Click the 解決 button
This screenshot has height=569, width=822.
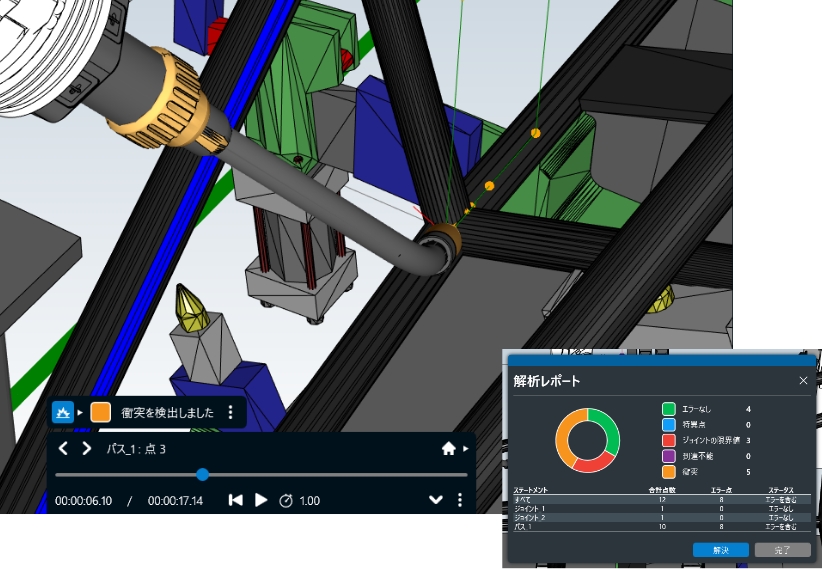(x=720, y=550)
